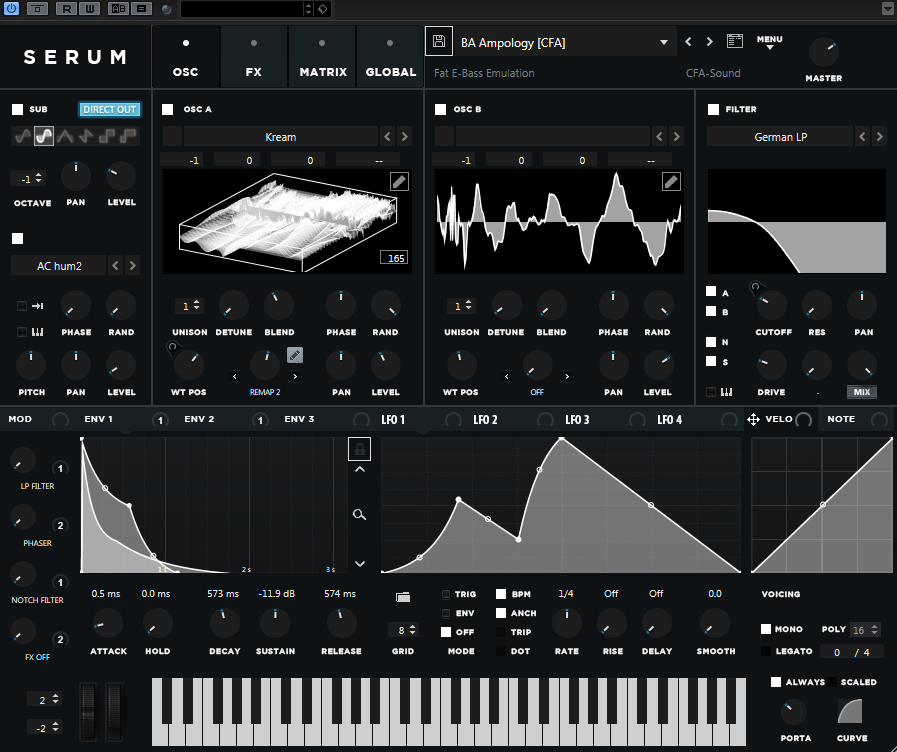Open the preset browser icon beside MENU
This screenshot has height=752, width=897.
point(735,41)
